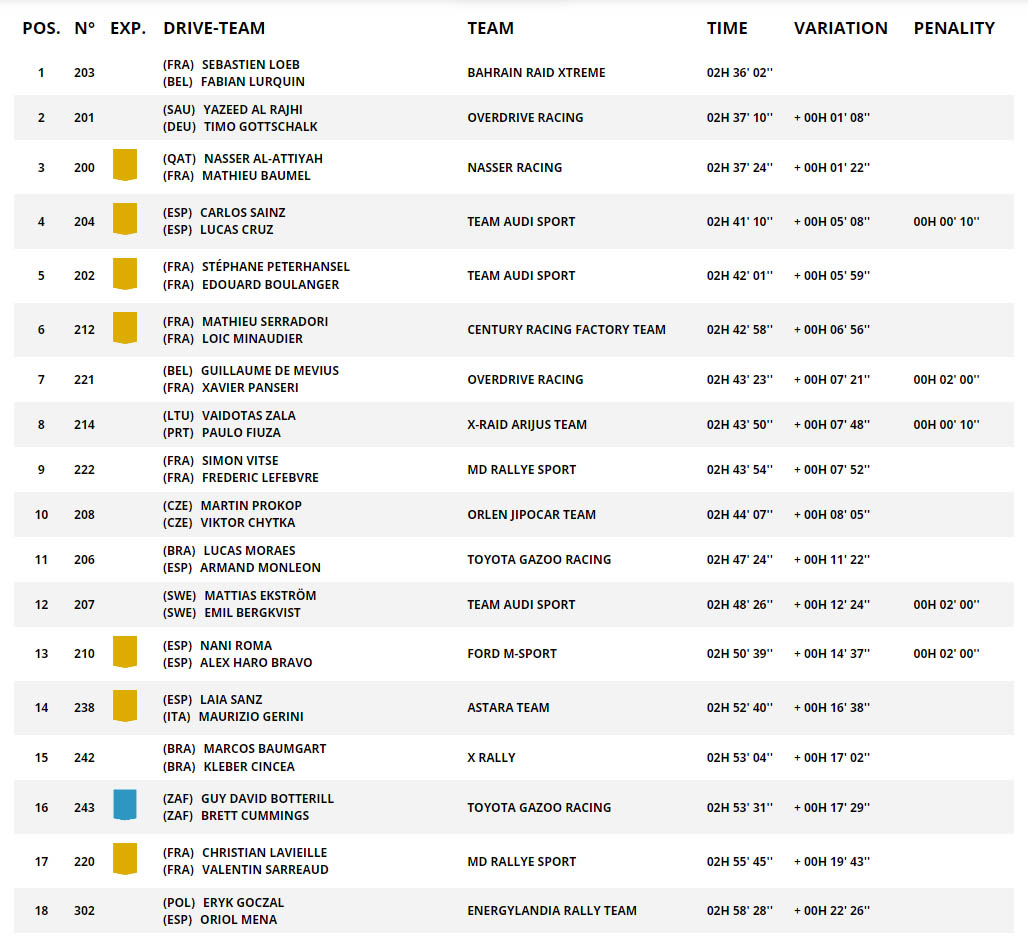Click the yellow badge in Nasser Al-Attiyah's row

(x=124, y=165)
